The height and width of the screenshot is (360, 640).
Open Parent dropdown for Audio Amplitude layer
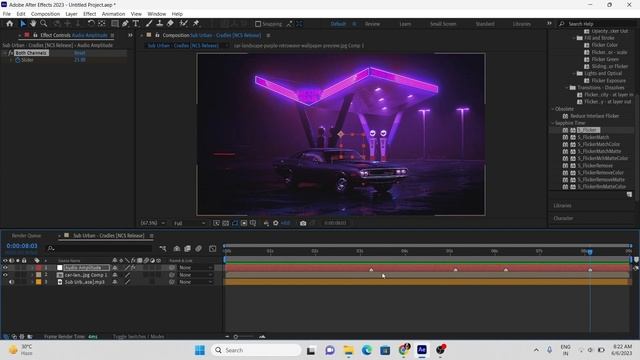pyautogui.click(x=196, y=268)
